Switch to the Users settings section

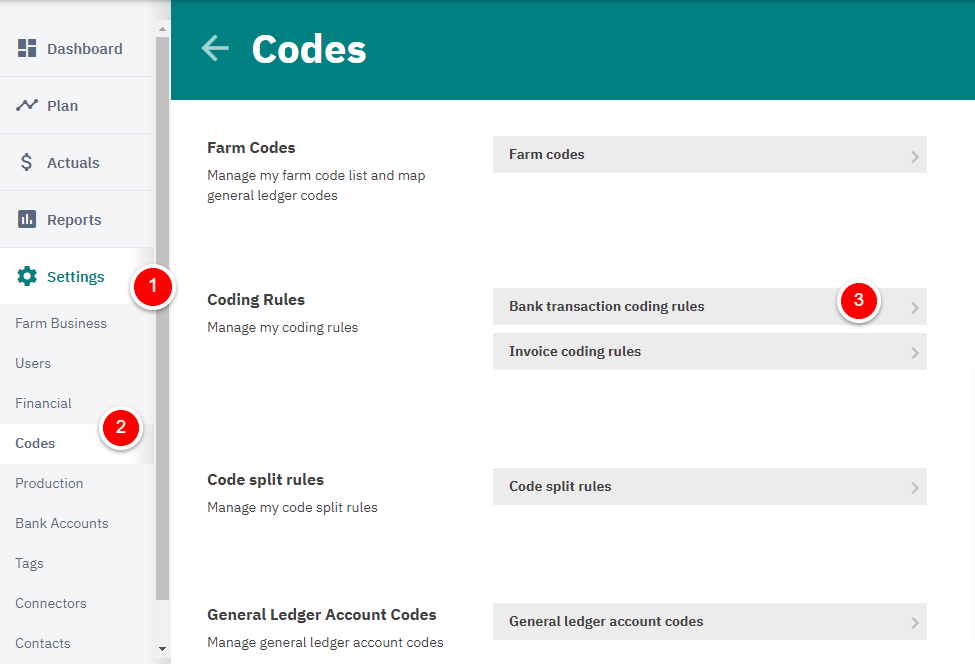(31, 363)
